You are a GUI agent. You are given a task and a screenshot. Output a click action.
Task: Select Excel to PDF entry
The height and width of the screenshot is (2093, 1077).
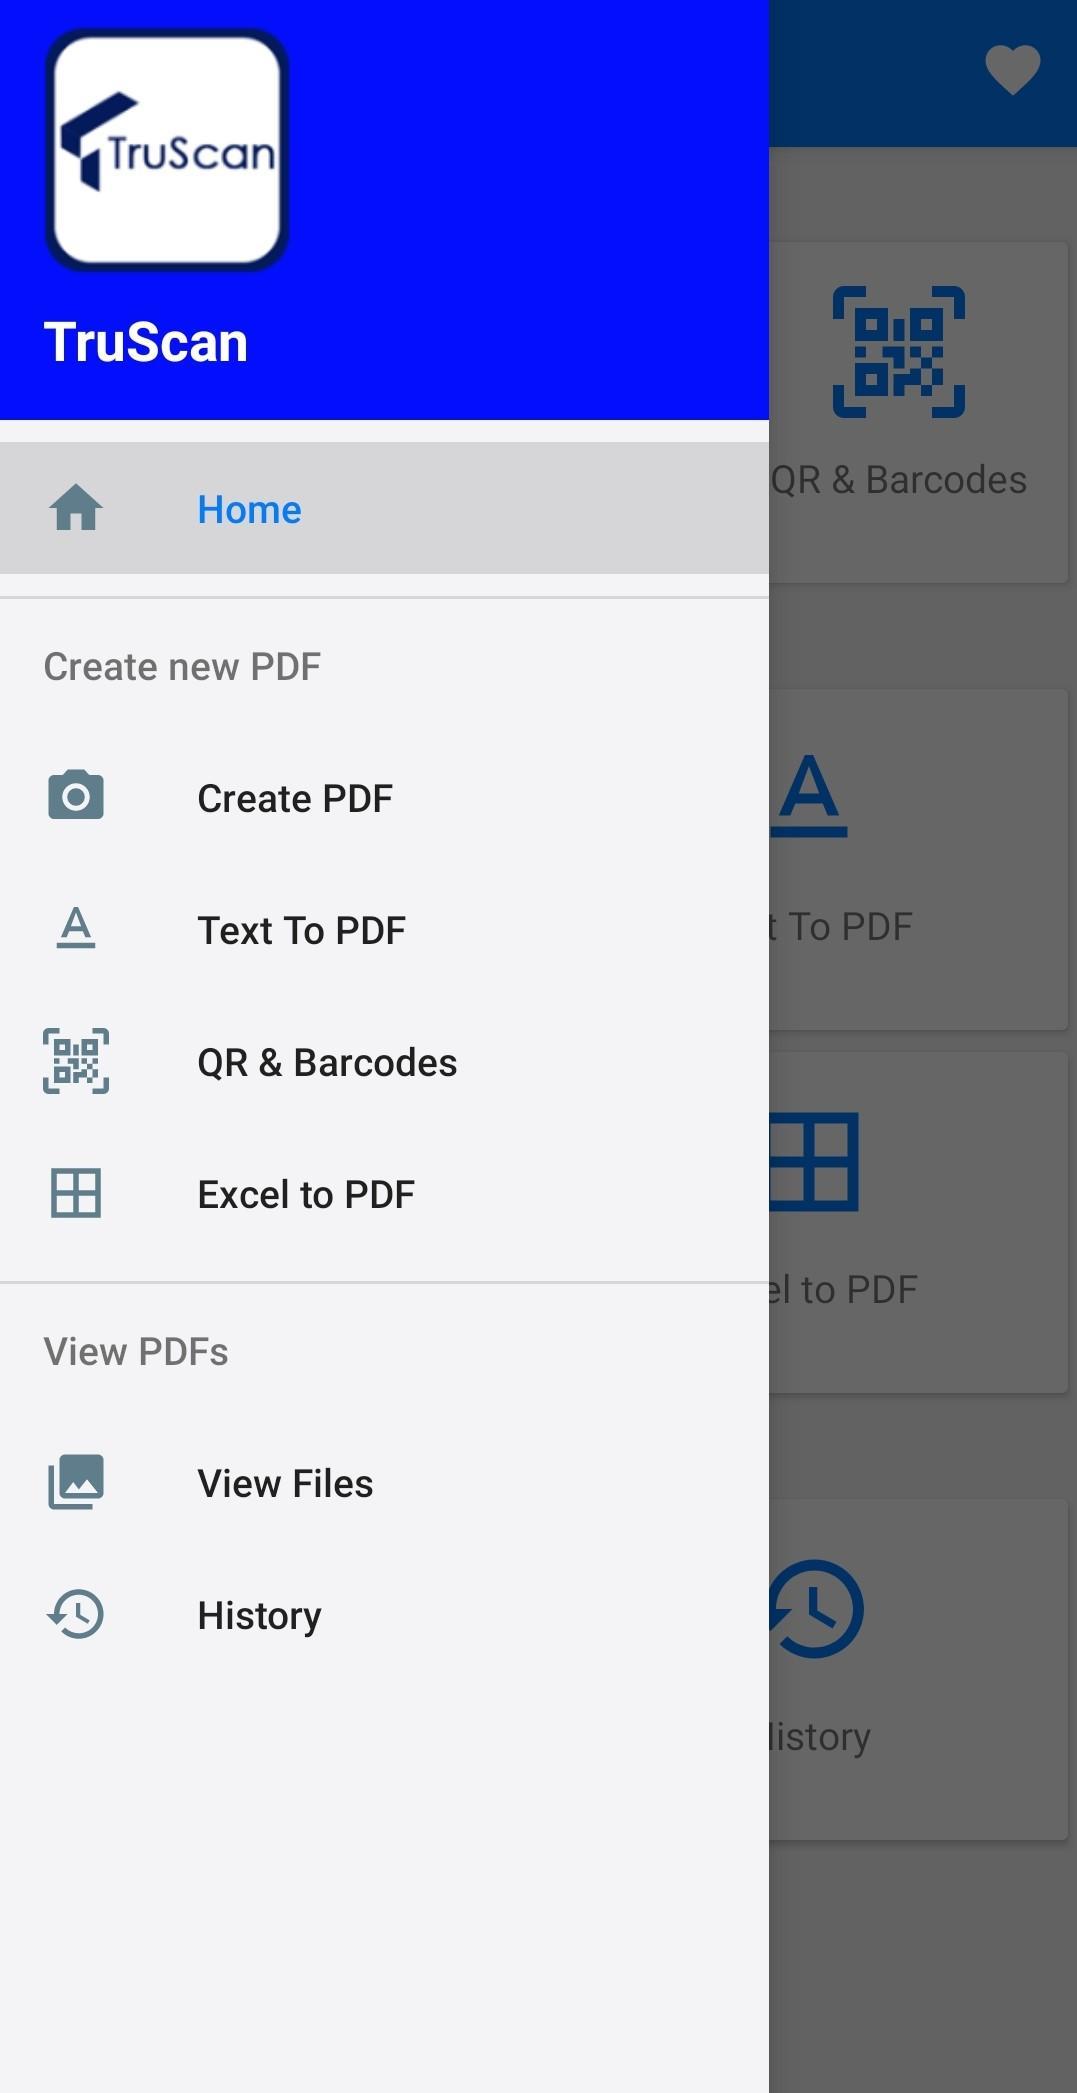coord(384,1194)
